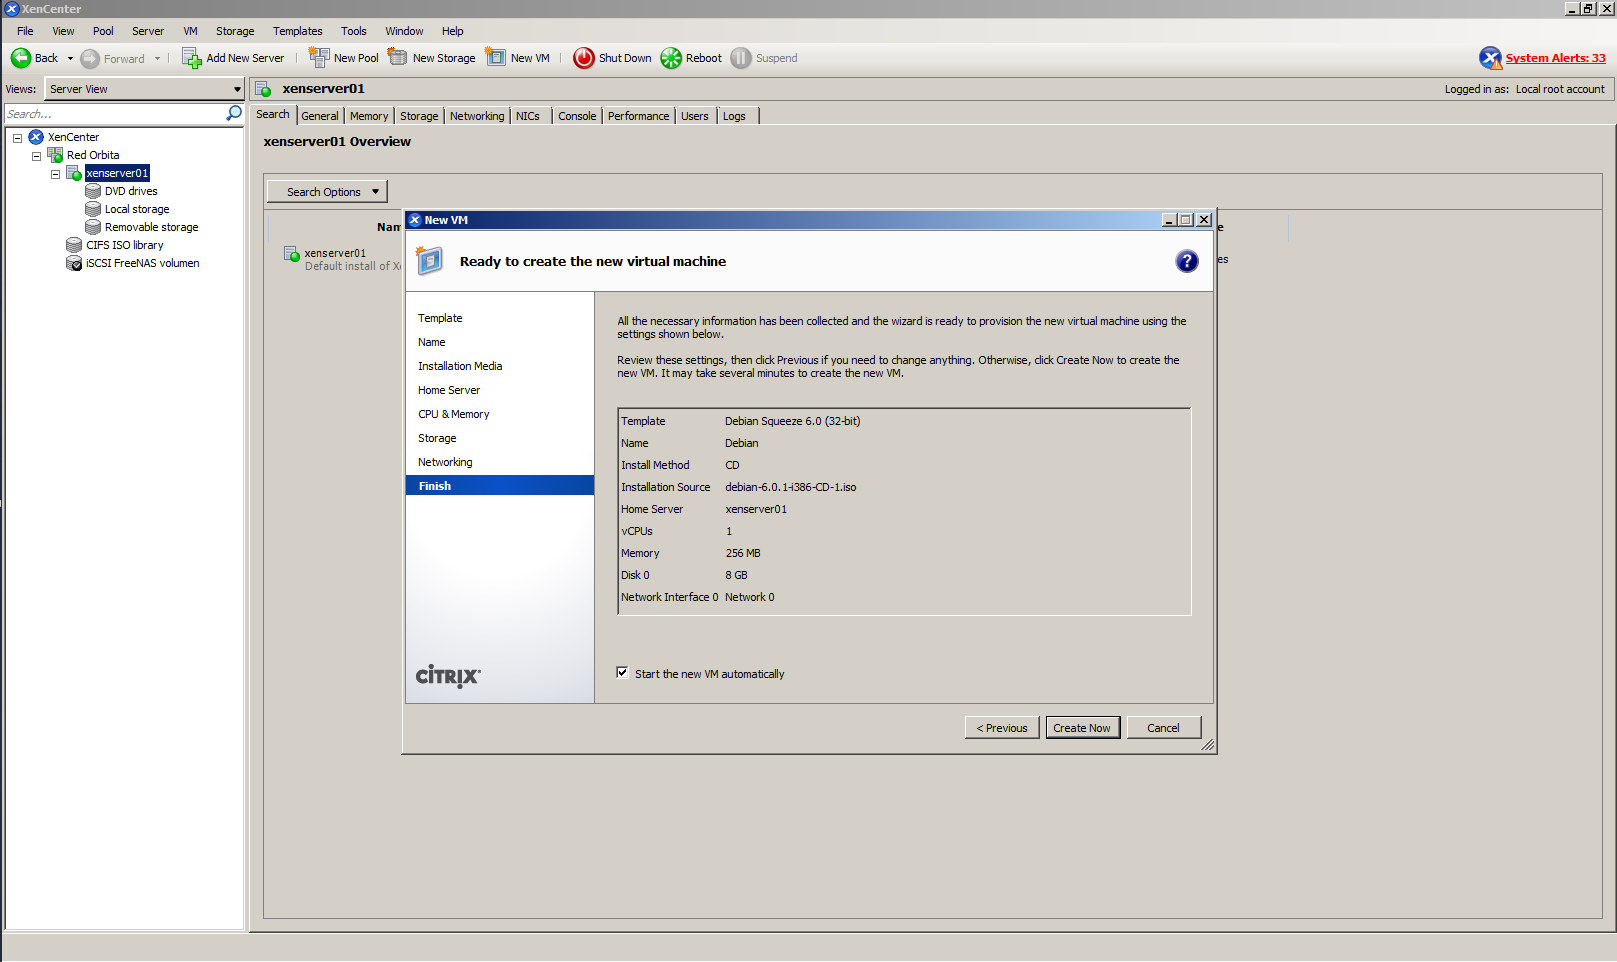The width and height of the screenshot is (1617, 962).
Task: Switch to the Performance tab
Action: coord(638,116)
